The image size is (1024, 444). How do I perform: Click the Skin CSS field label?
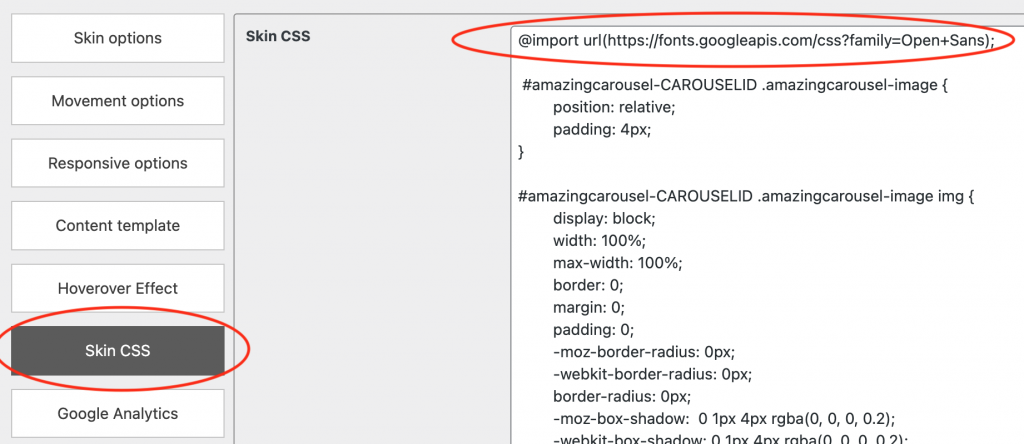(278, 37)
